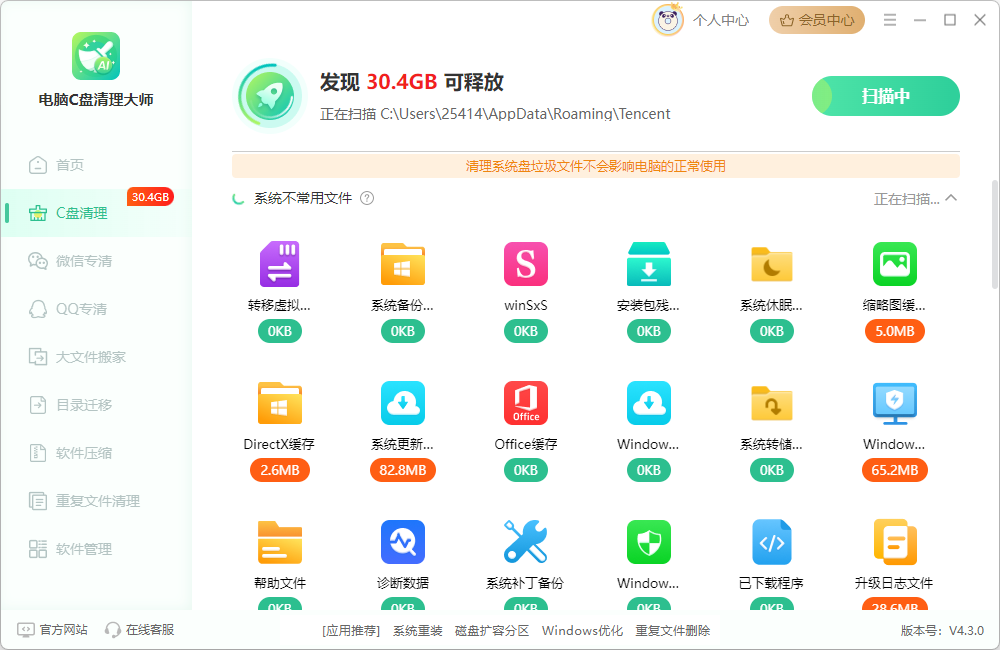The width and height of the screenshot is (1000, 650).
Task: Select the 系统更新 cloud download icon
Action: pyautogui.click(x=402, y=403)
